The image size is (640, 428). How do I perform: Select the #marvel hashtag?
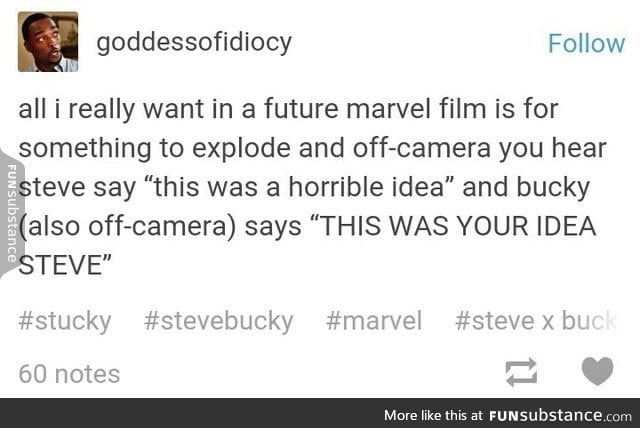(373, 321)
